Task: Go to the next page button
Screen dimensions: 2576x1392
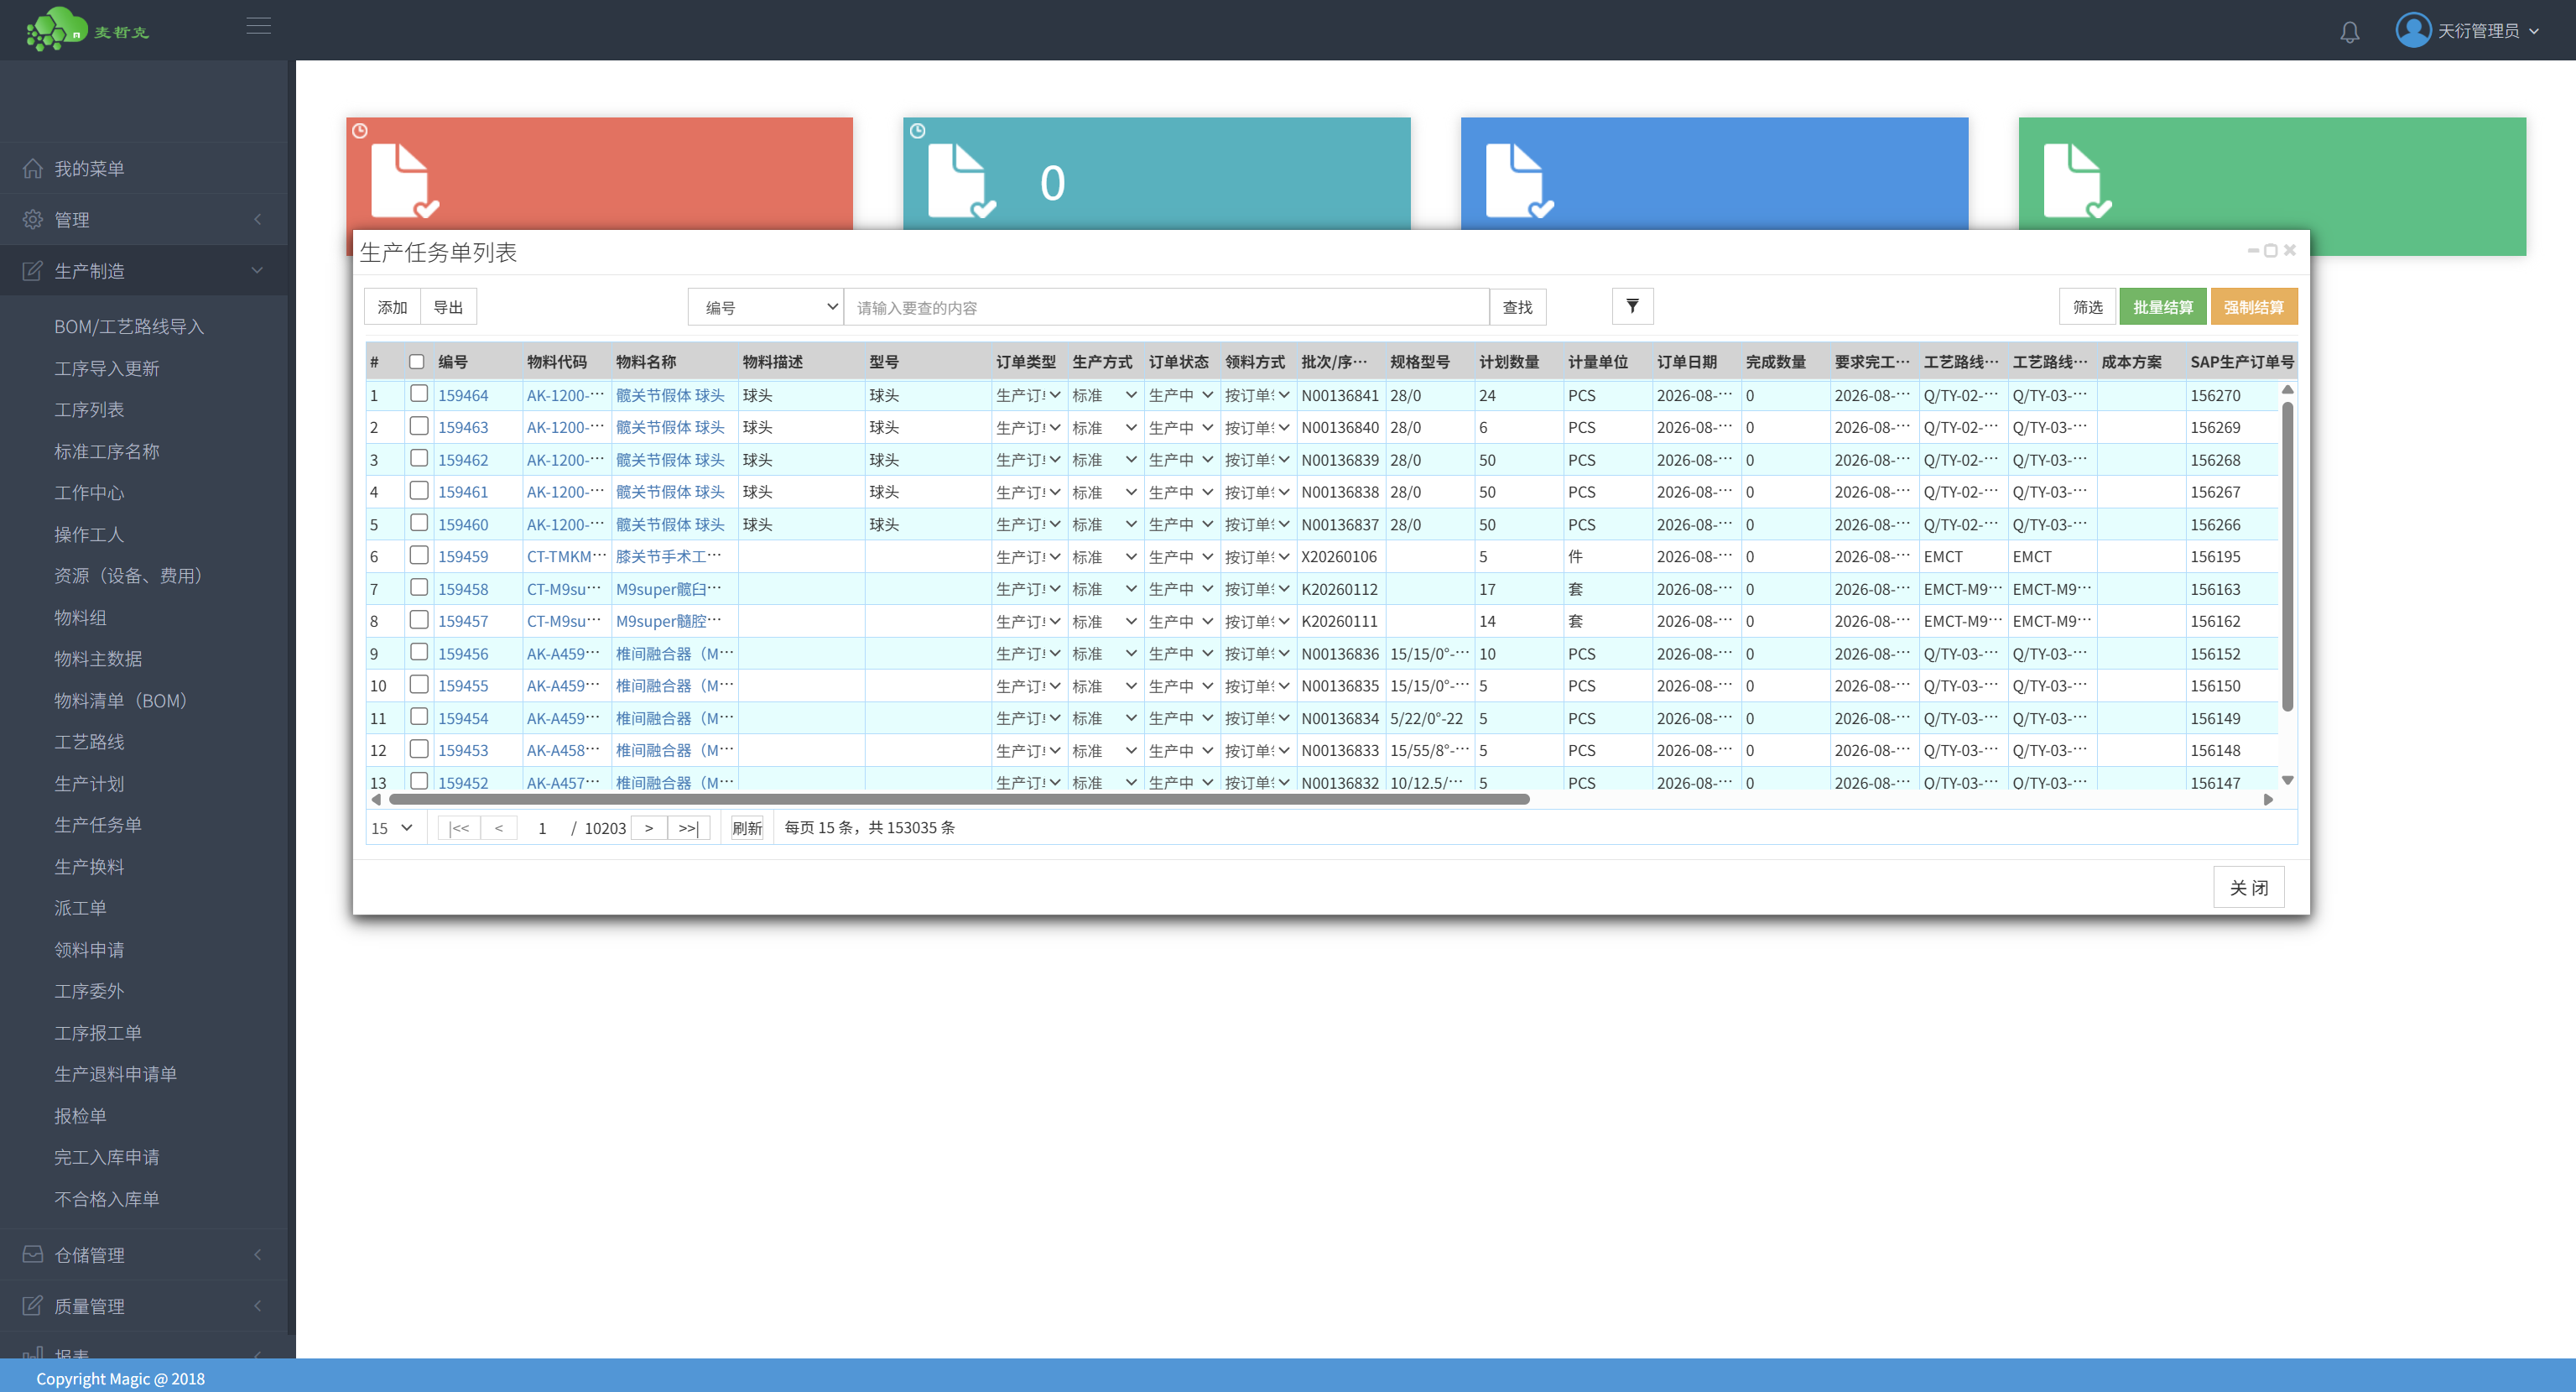Action: tap(649, 828)
